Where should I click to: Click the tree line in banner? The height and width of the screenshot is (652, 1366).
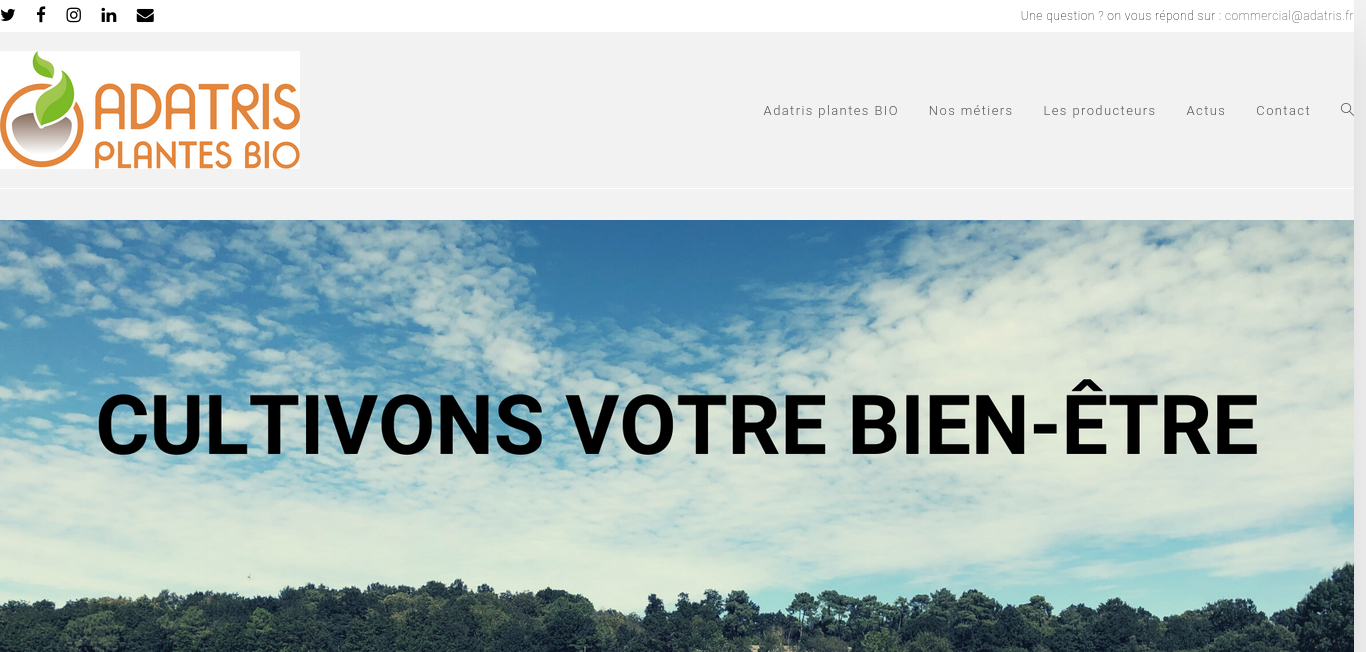[x=677, y=620]
